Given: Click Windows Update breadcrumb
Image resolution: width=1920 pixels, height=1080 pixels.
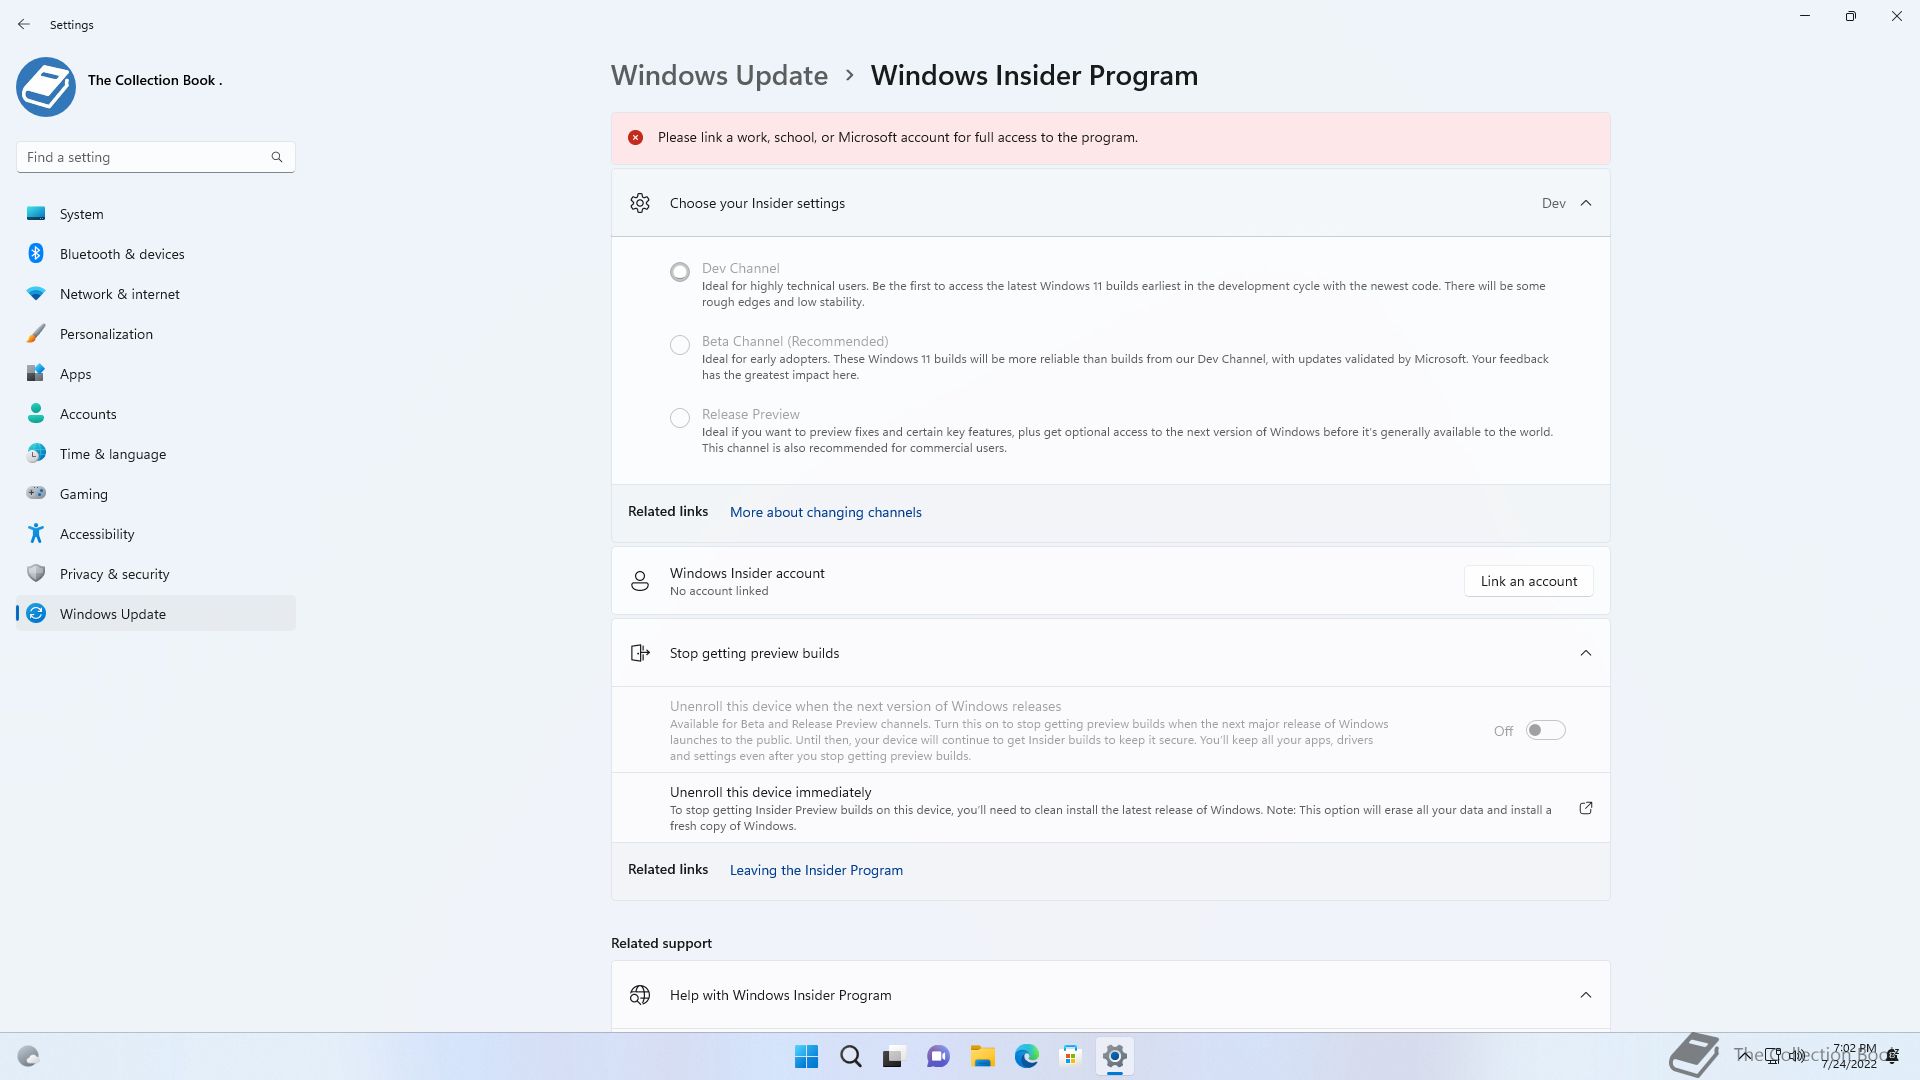Looking at the screenshot, I should [x=719, y=75].
